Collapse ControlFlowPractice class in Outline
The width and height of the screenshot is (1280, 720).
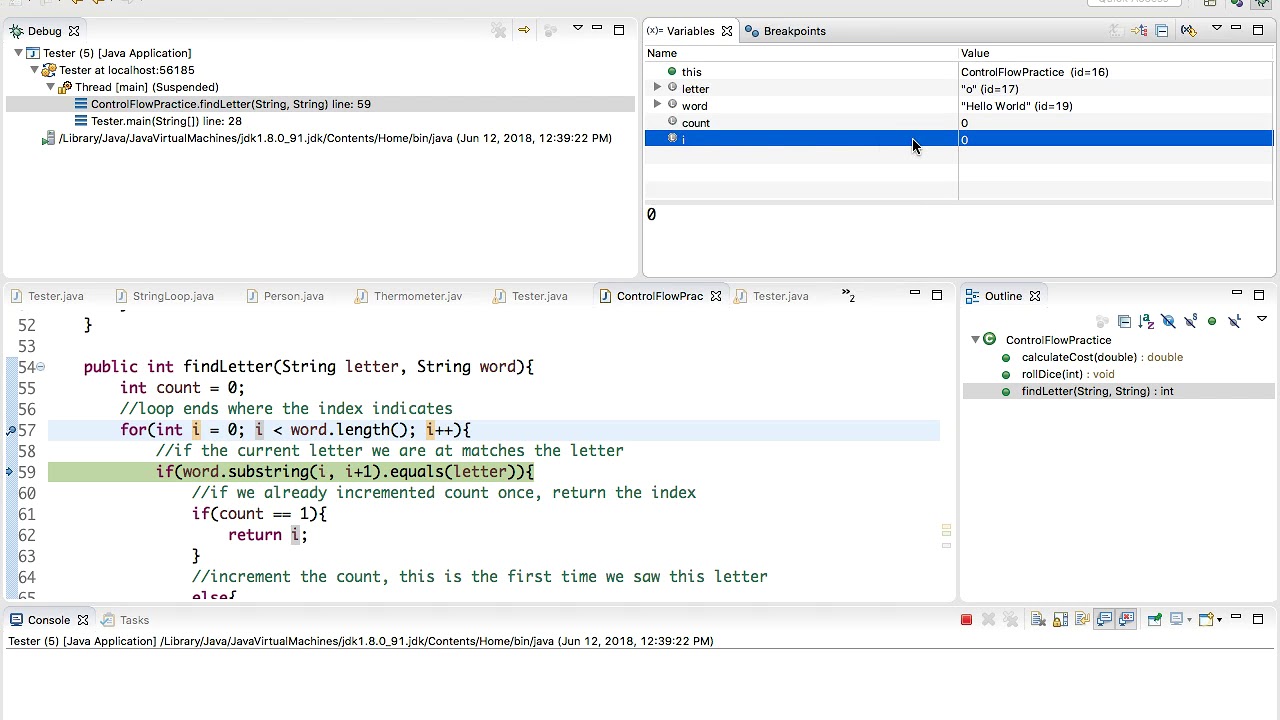click(975, 340)
